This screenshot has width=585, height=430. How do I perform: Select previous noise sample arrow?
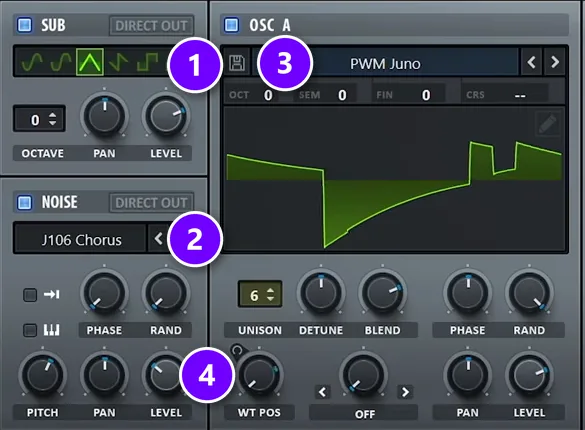(159, 239)
